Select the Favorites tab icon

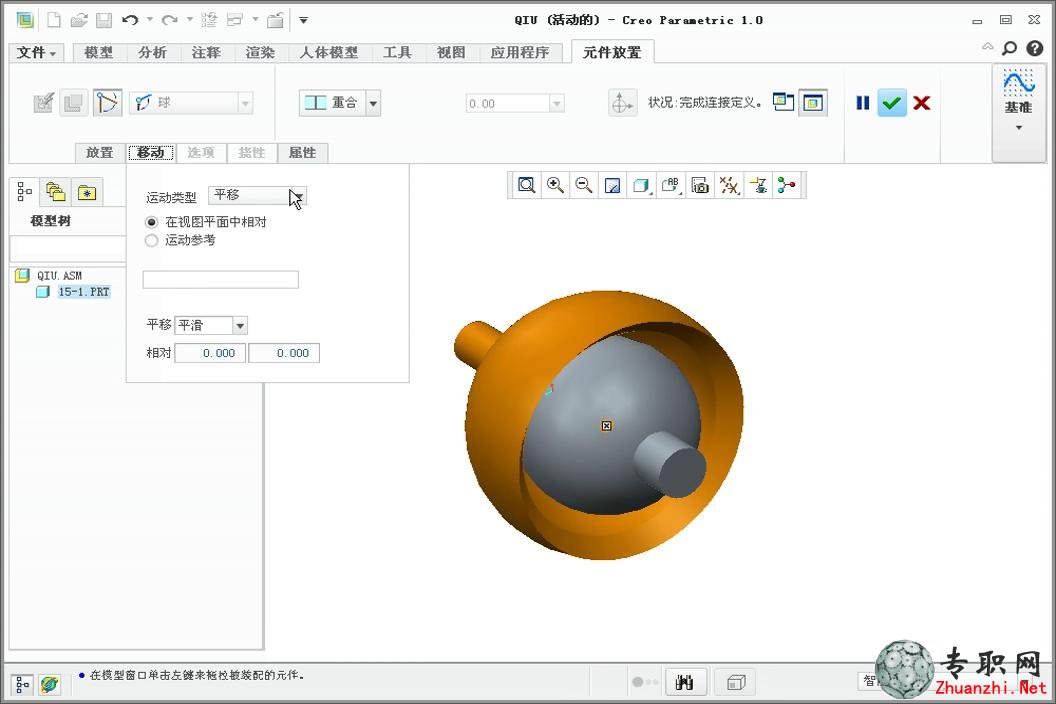(87, 193)
